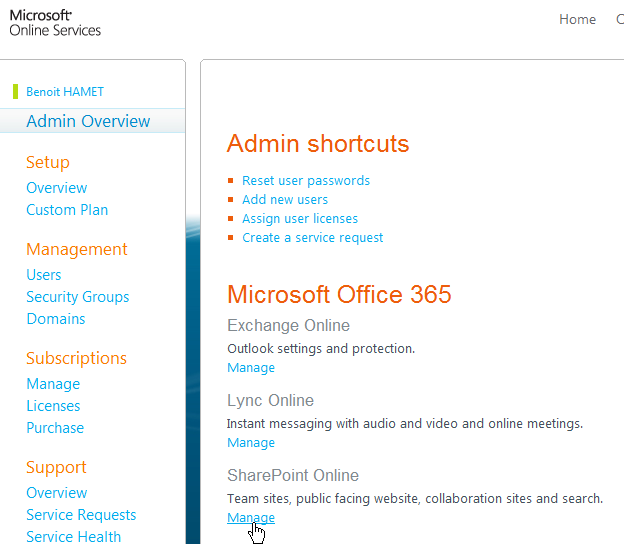This screenshot has width=624, height=544.
Task: Navigate to Security Groups
Action: [x=77, y=297]
